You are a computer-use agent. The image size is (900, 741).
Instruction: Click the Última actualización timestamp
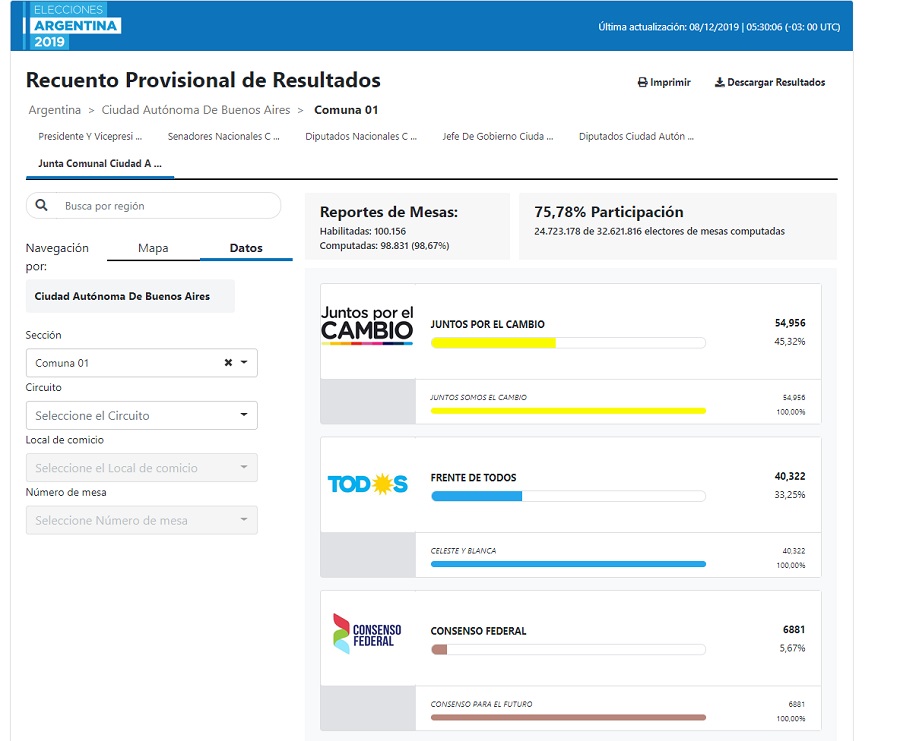pos(719,27)
